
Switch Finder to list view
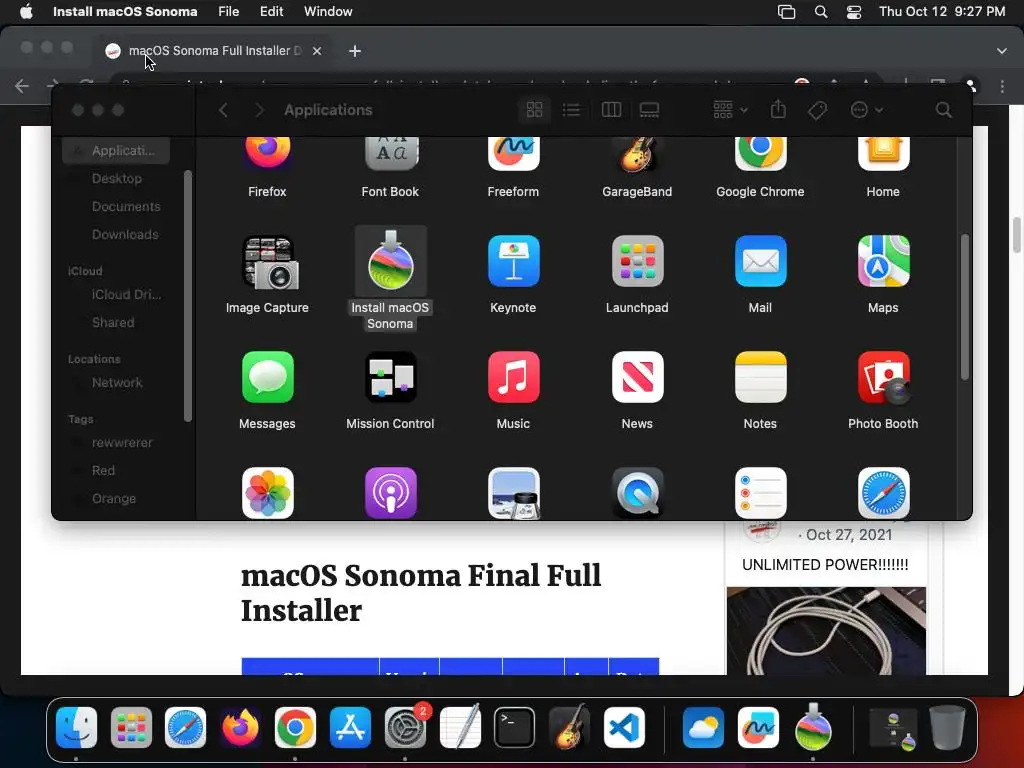(571, 110)
